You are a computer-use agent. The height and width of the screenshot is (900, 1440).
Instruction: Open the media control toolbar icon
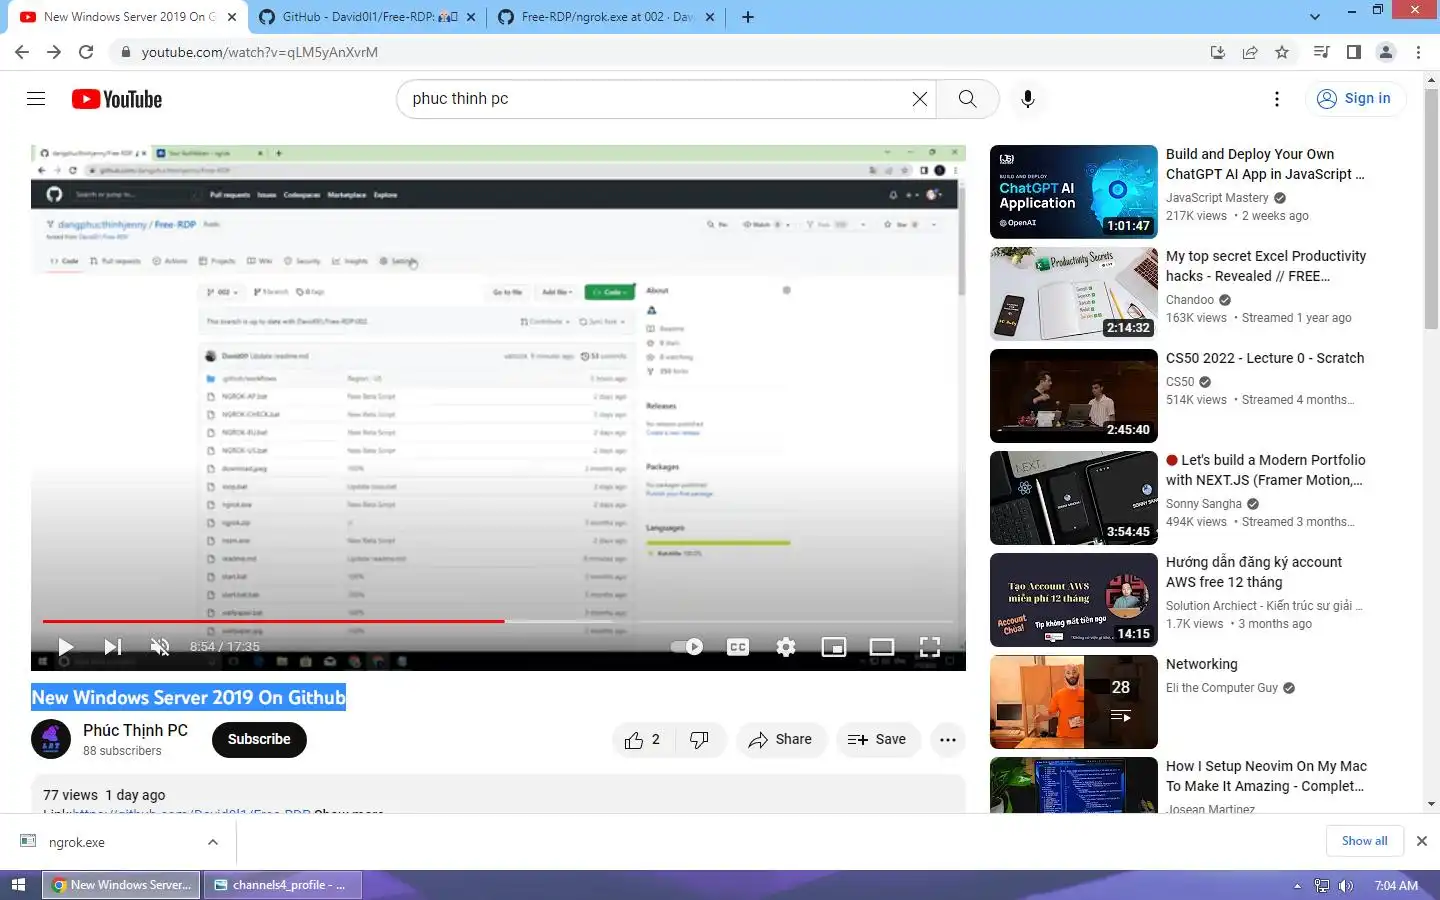click(x=1321, y=52)
